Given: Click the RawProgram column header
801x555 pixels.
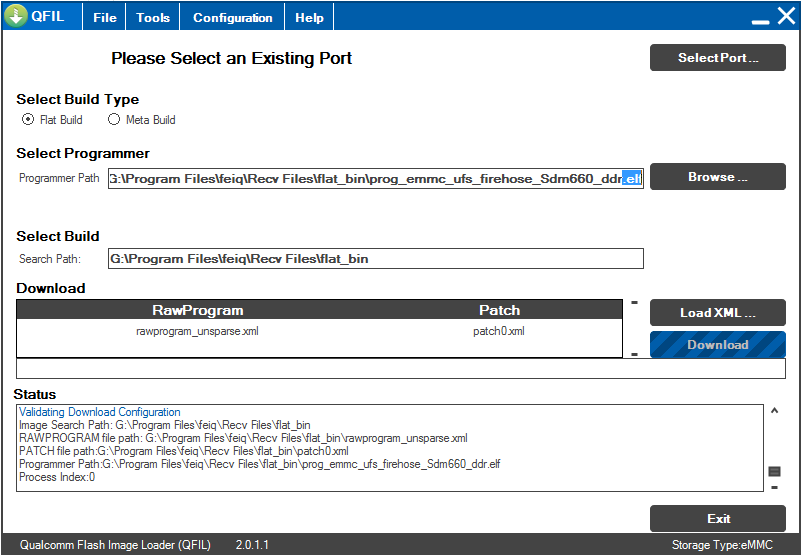Looking at the screenshot, I should (198, 310).
